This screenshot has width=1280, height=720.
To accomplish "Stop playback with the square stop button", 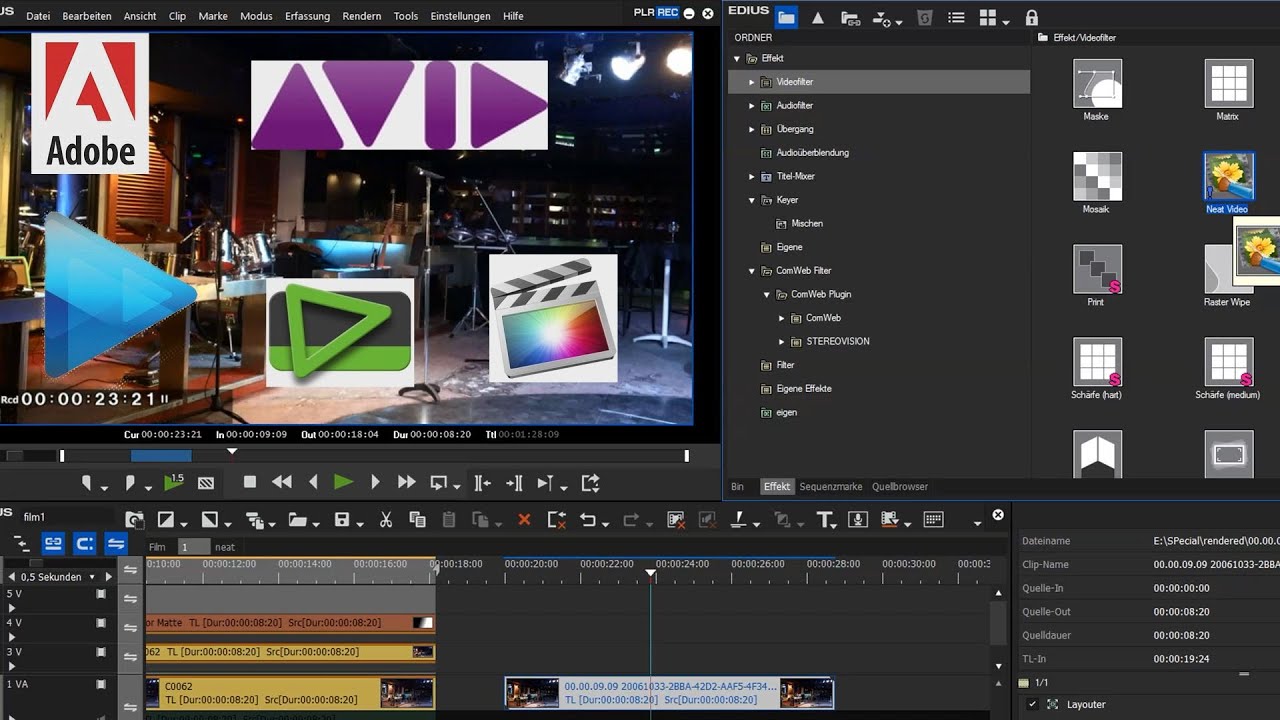I will (x=250, y=482).
